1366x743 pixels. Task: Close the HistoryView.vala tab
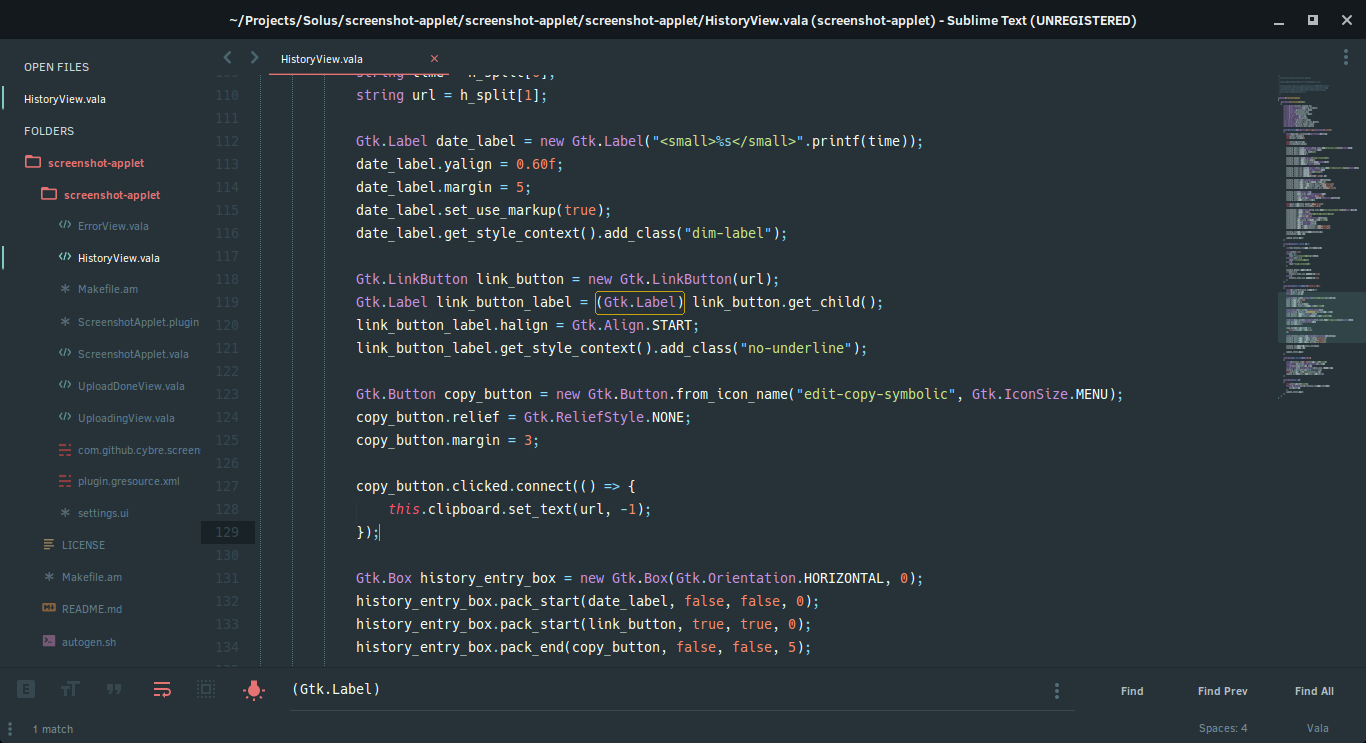coord(434,59)
